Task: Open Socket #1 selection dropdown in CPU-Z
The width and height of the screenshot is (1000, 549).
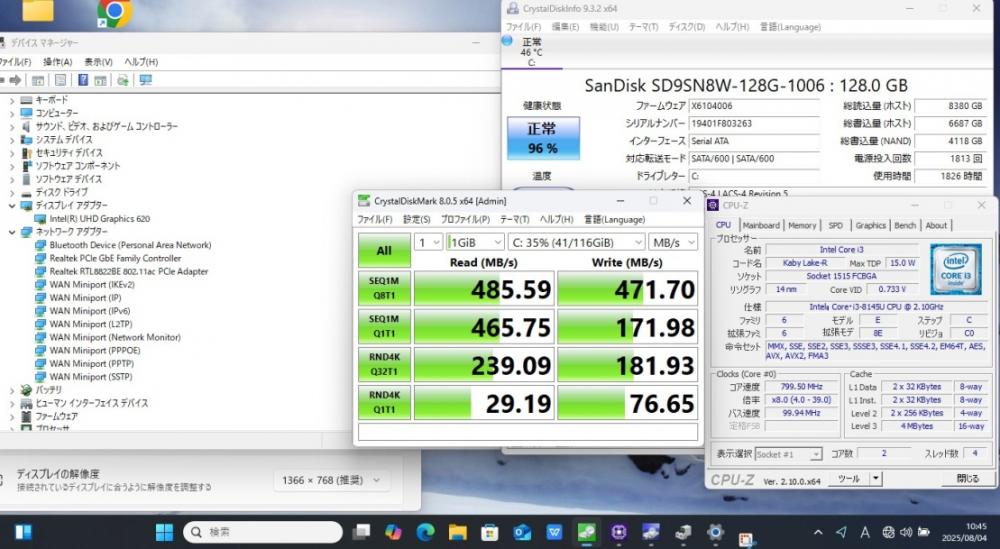Action: (x=788, y=454)
